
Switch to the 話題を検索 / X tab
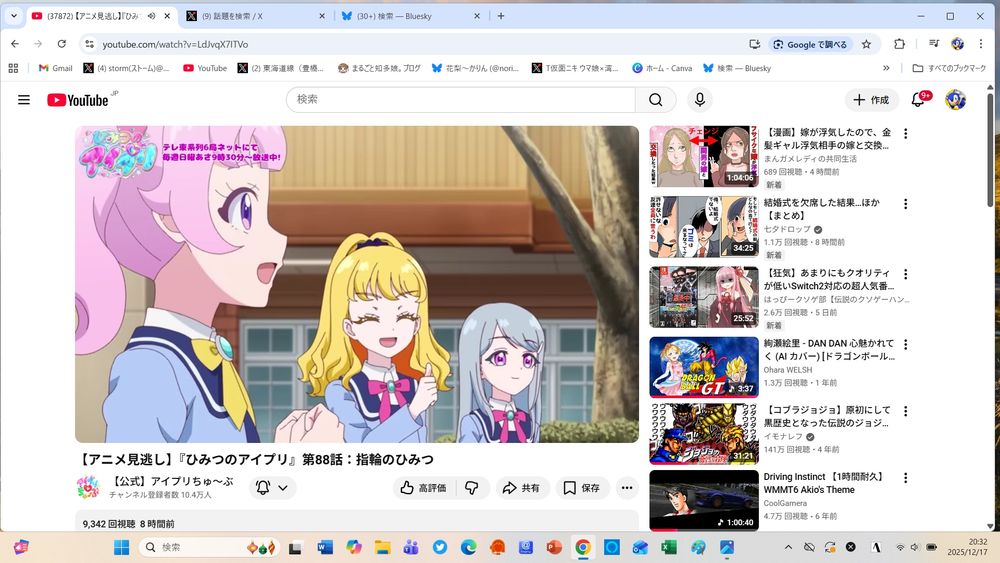[256, 16]
